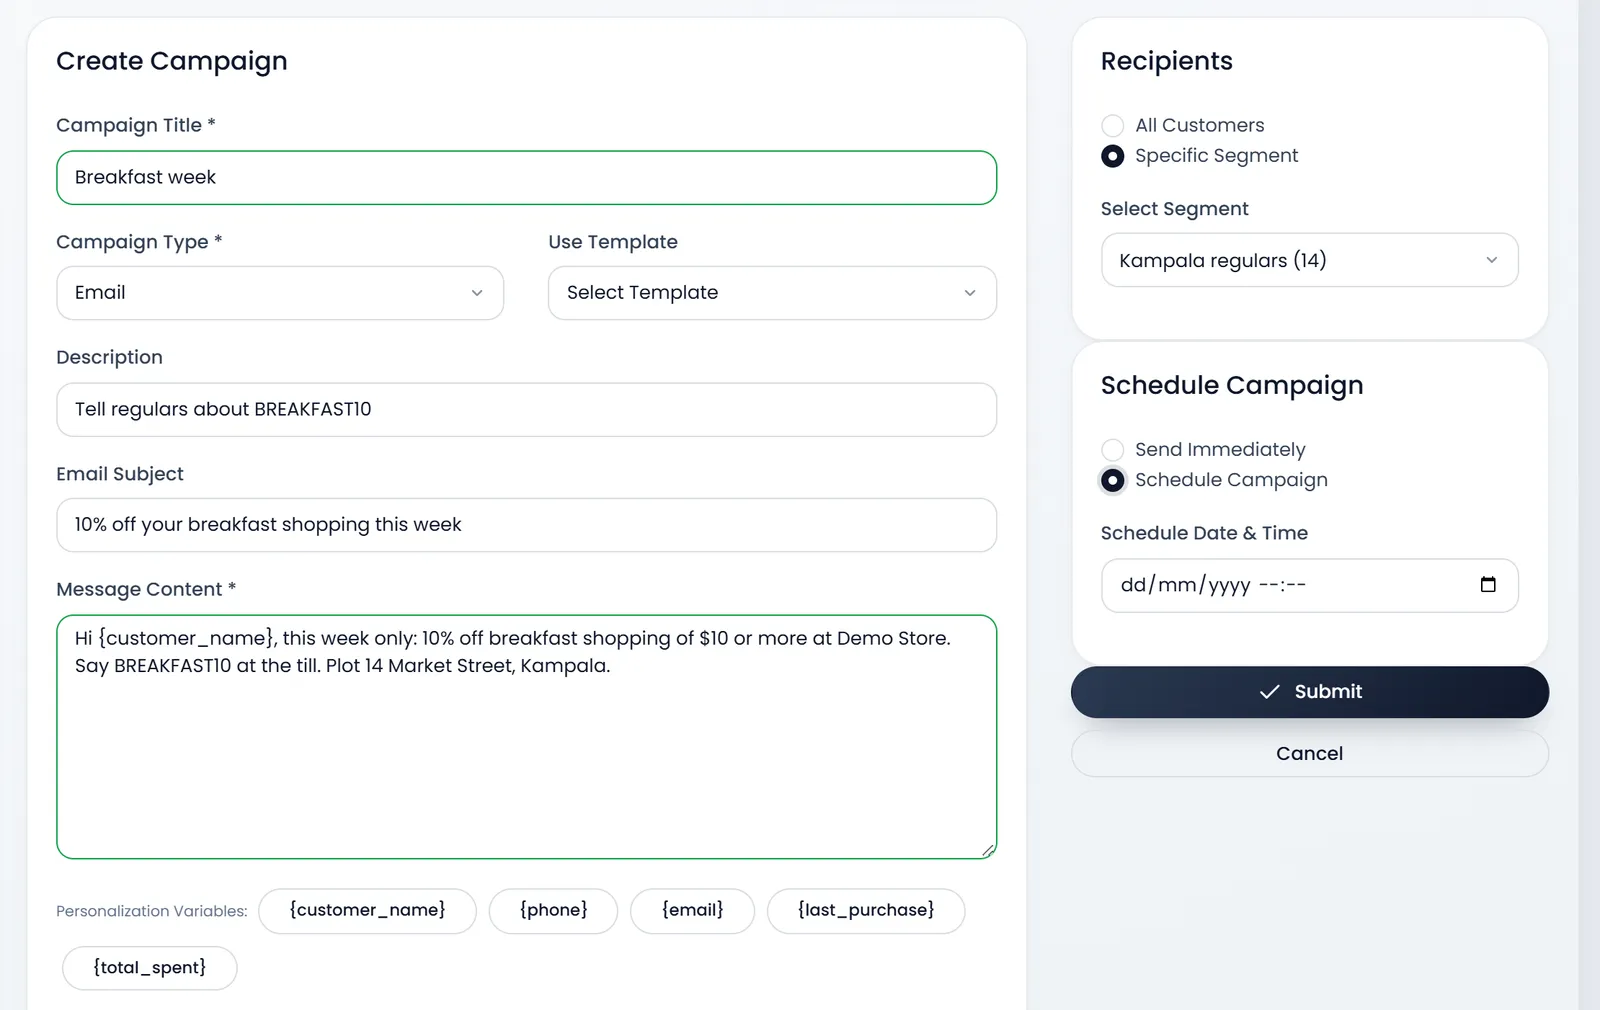1600x1010 pixels.
Task: Select the All Customers radio button
Action: [1112, 126]
